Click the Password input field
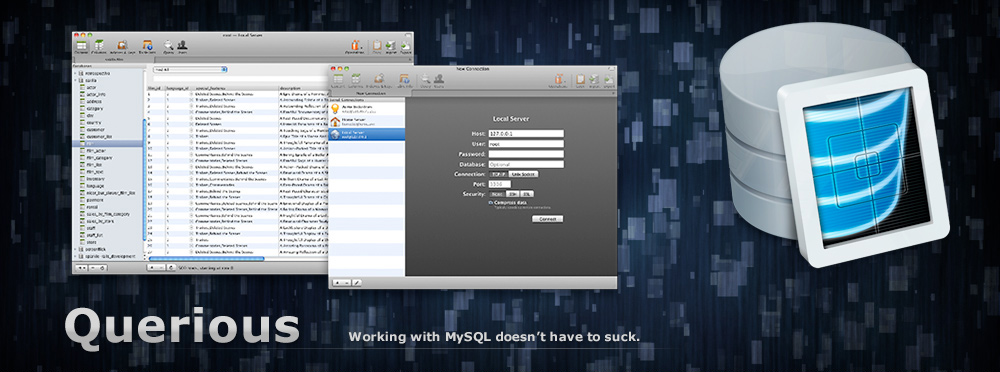Image resolution: width=1000 pixels, height=372 pixels. pyautogui.click(x=526, y=154)
